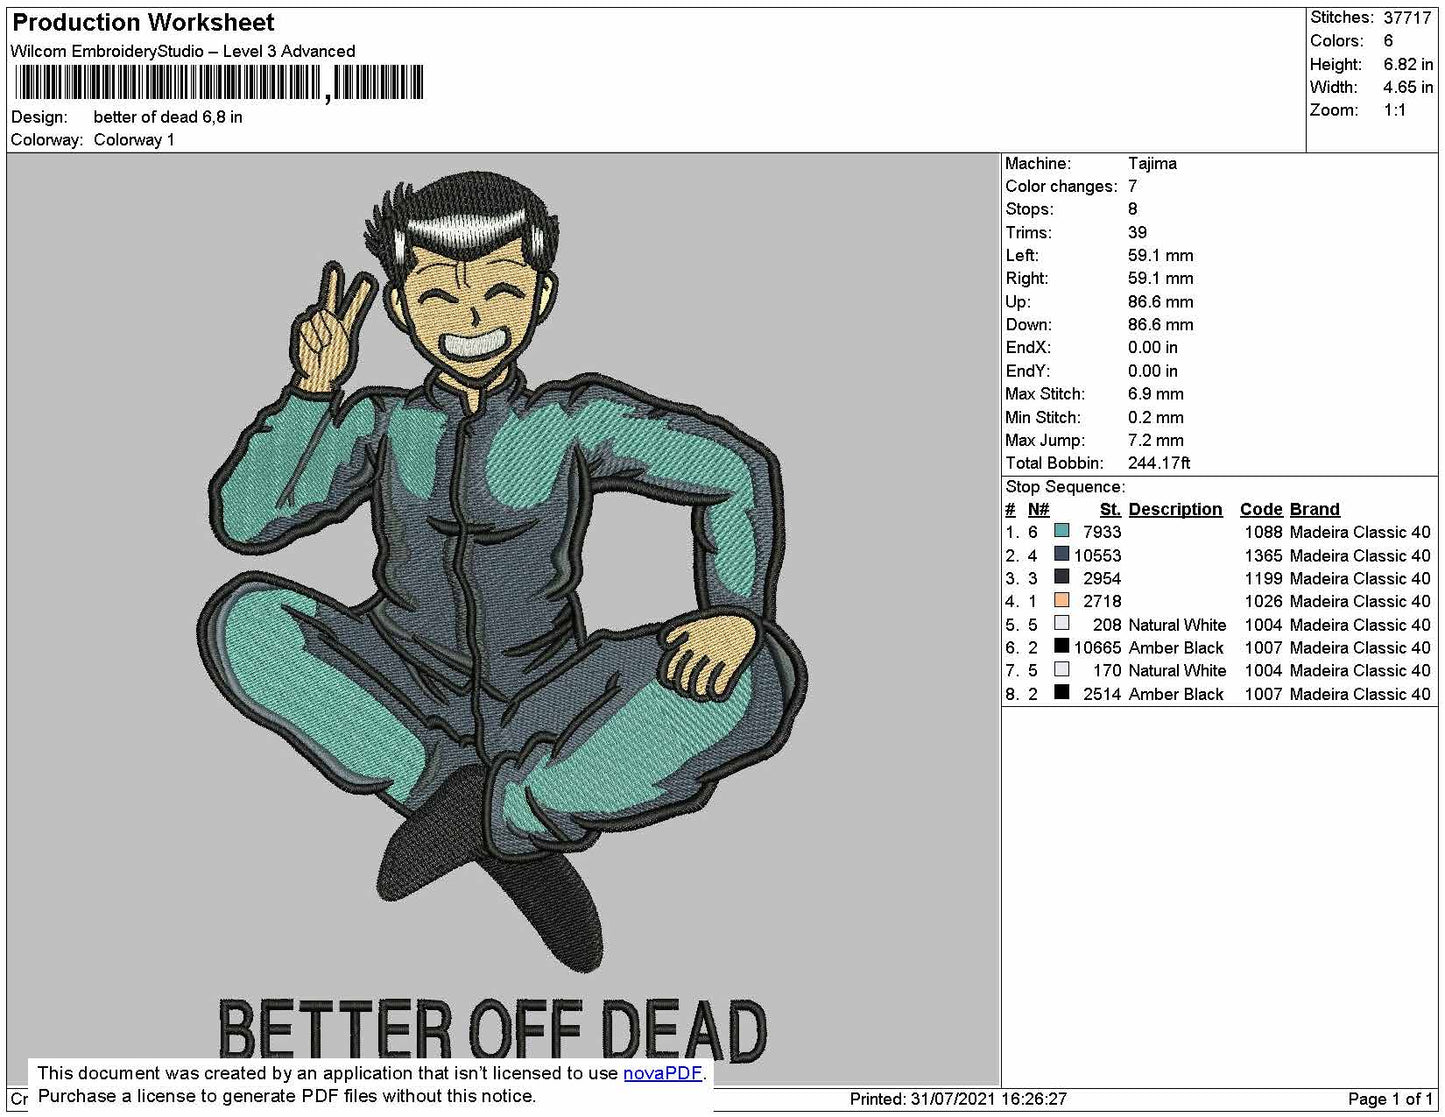Click the 'BETTER OFF DEAD' embroidered lettering

pyautogui.click(x=493, y=1029)
